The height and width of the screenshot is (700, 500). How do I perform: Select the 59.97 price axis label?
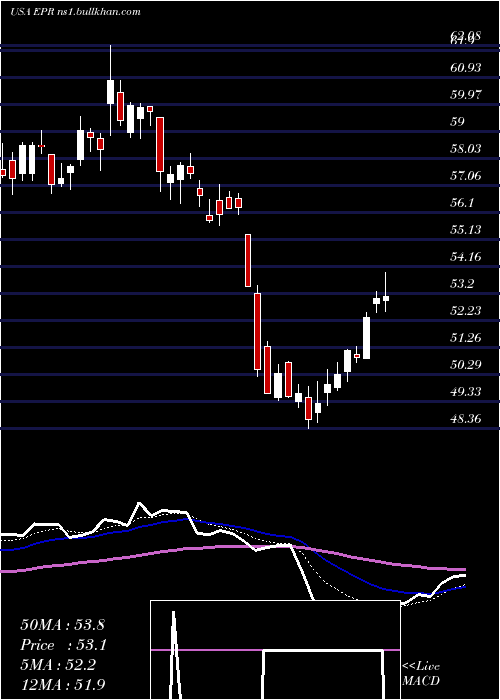coord(465,95)
